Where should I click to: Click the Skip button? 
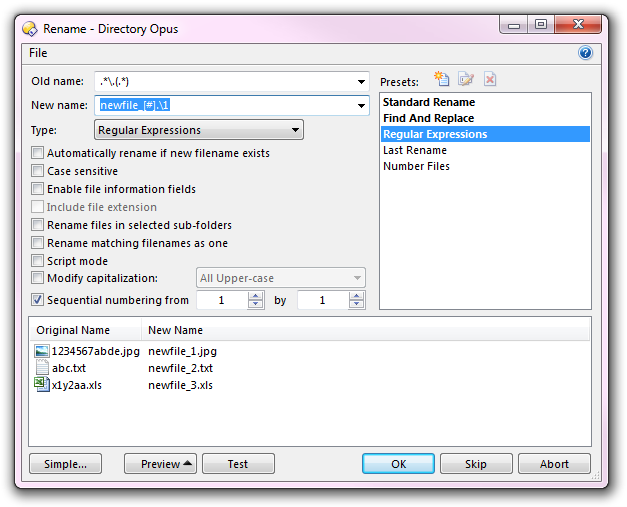click(x=476, y=464)
